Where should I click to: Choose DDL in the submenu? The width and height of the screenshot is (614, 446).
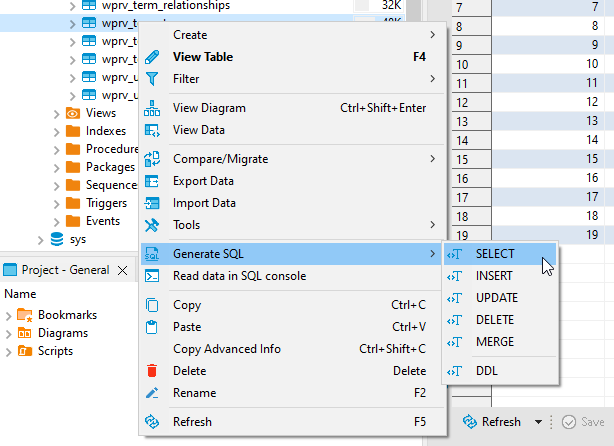tap(487, 371)
